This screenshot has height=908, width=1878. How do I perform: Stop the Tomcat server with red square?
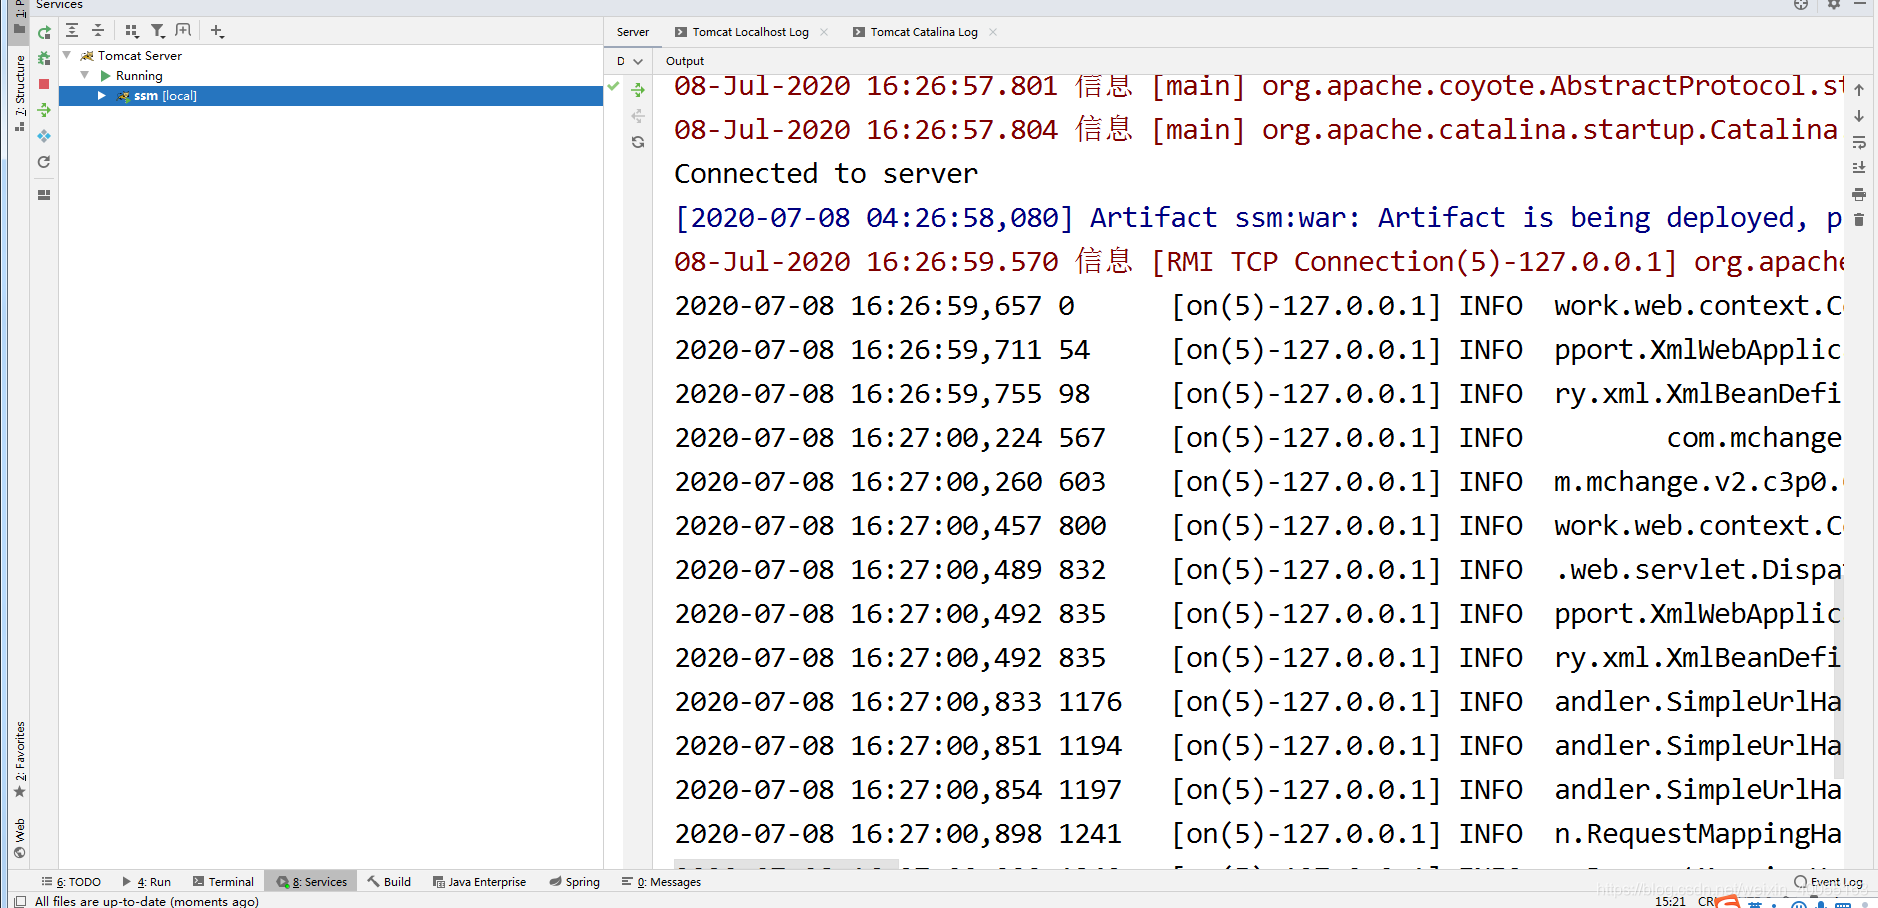pyautogui.click(x=44, y=84)
